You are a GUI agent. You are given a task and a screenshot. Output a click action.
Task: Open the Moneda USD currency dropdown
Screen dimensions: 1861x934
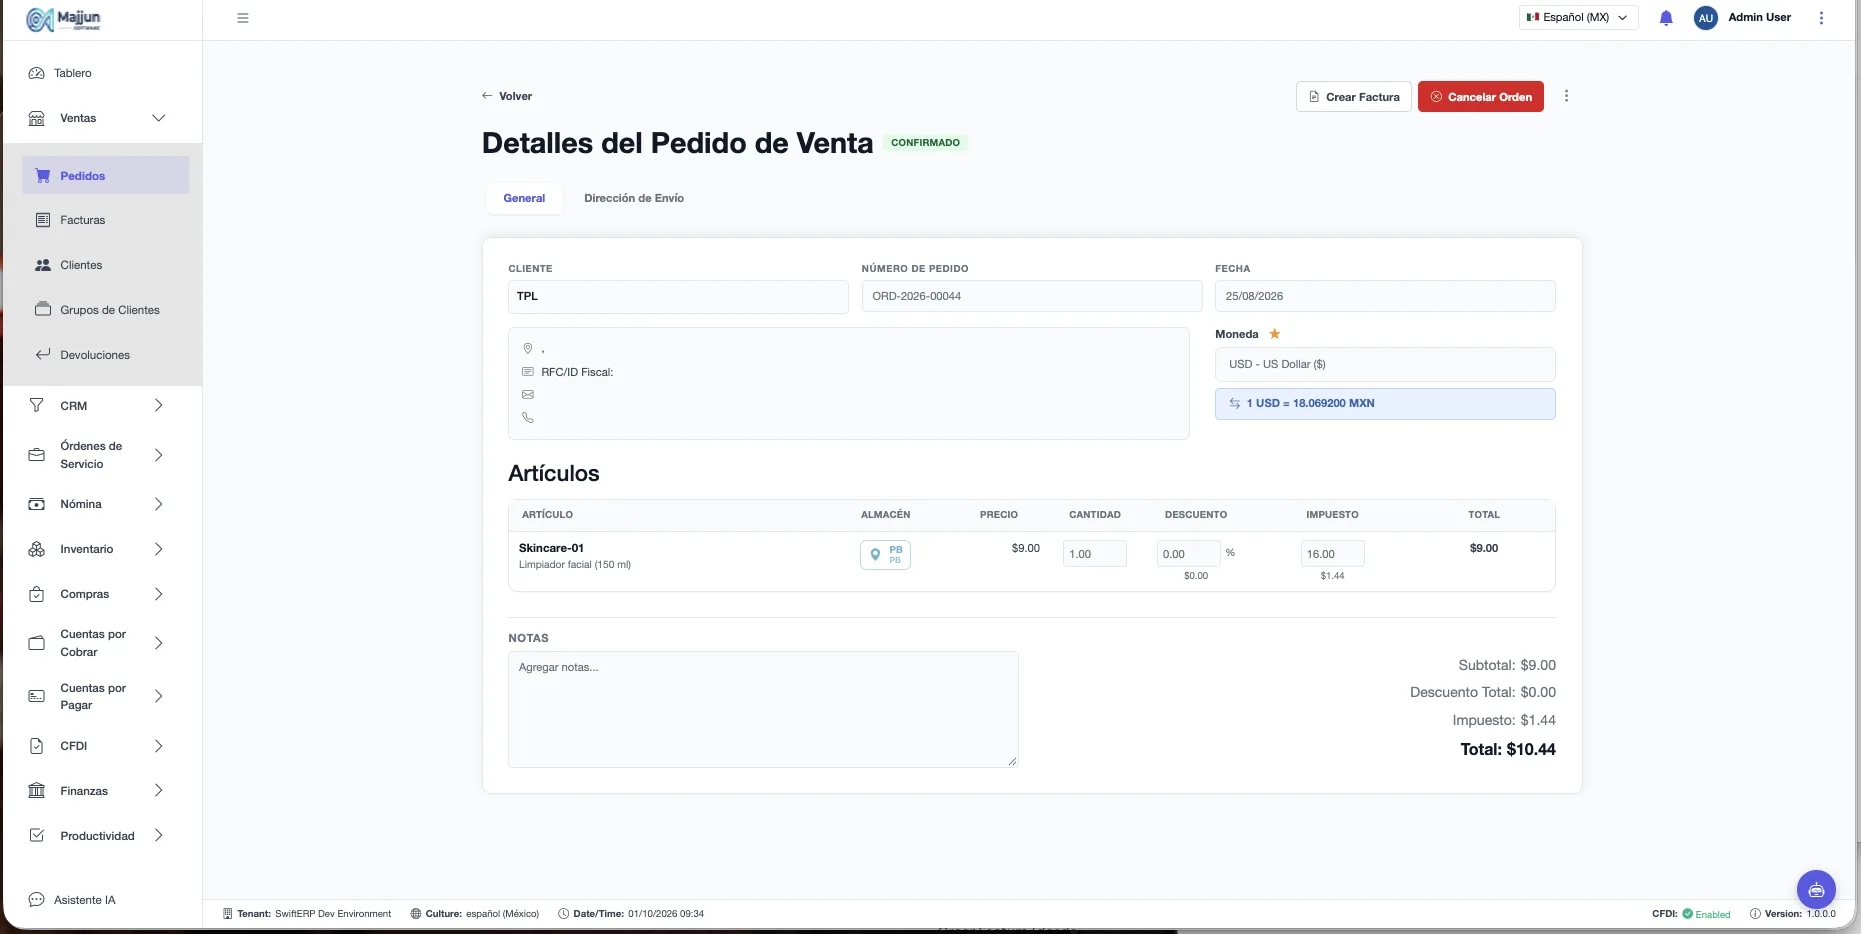point(1385,364)
